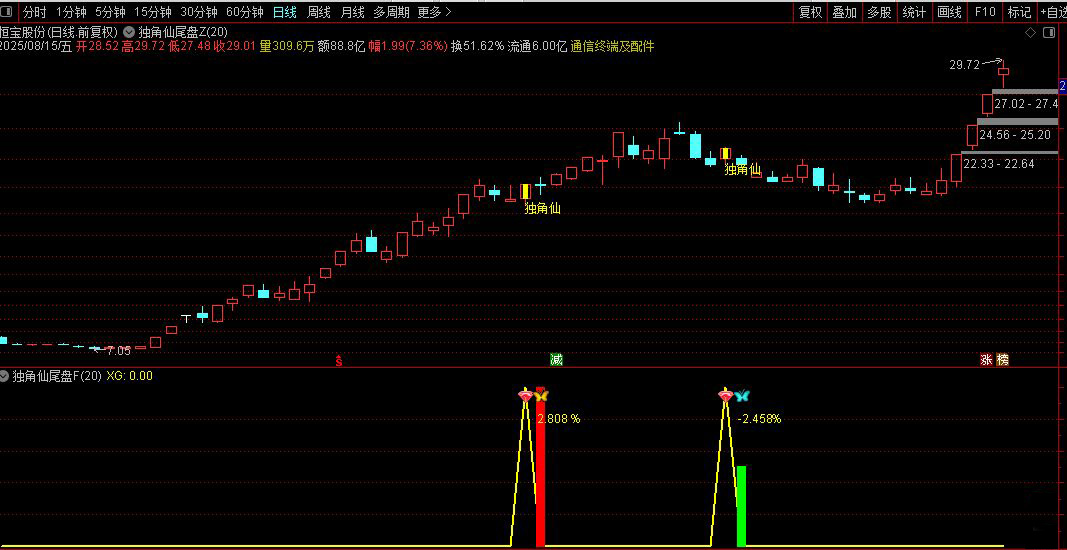The height and width of the screenshot is (550, 1067).
Task: Click the 榜 marker icon
Action: [1002, 360]
